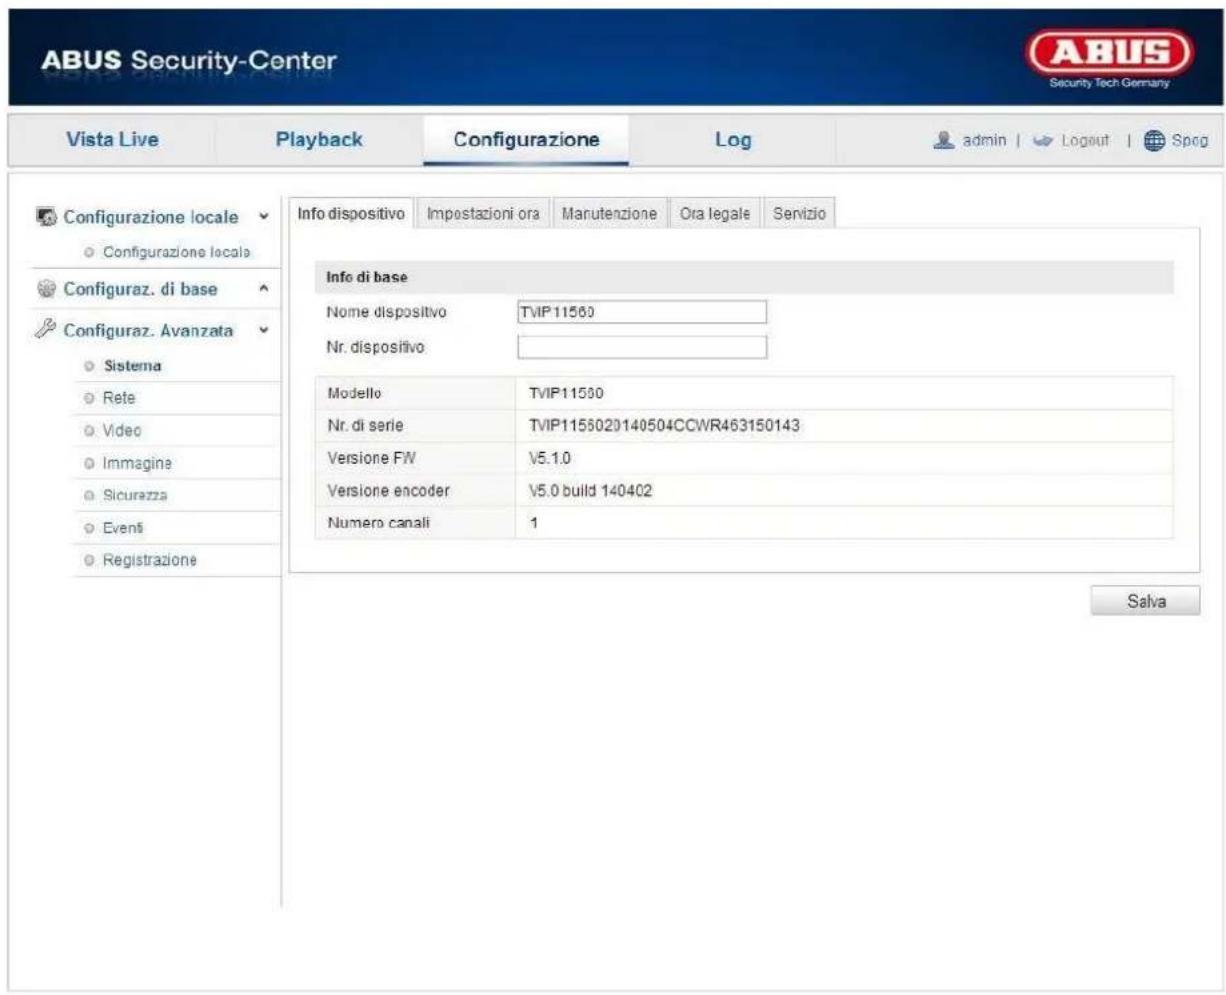Click the Configurazione locale heading
Image resolution: width=1226 pixels, height=995 pixels.
point(151,217)
